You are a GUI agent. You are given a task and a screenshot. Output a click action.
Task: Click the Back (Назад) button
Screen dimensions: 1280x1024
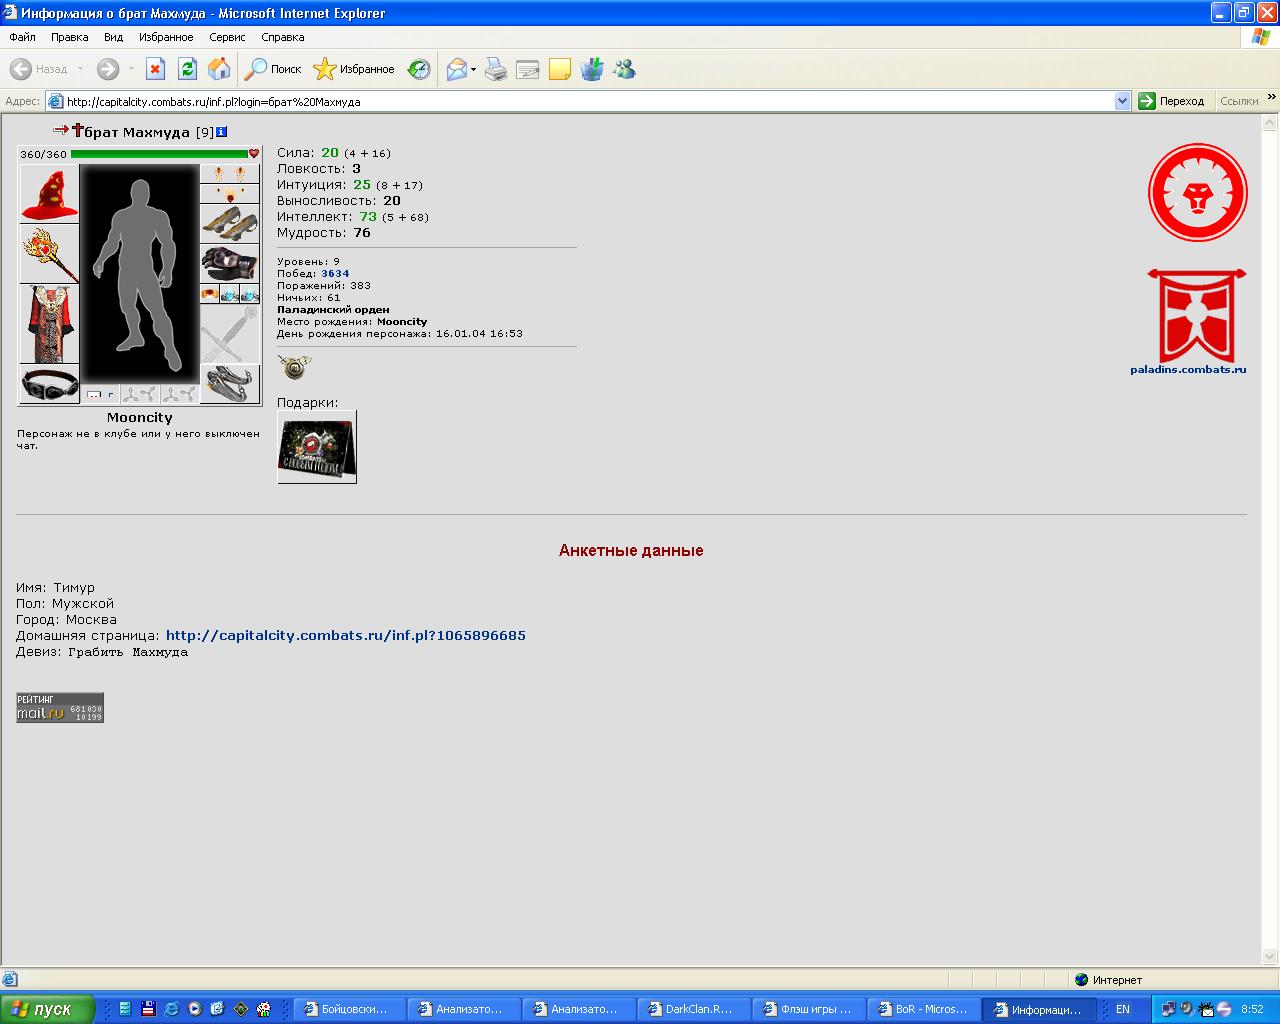point(40,69)
